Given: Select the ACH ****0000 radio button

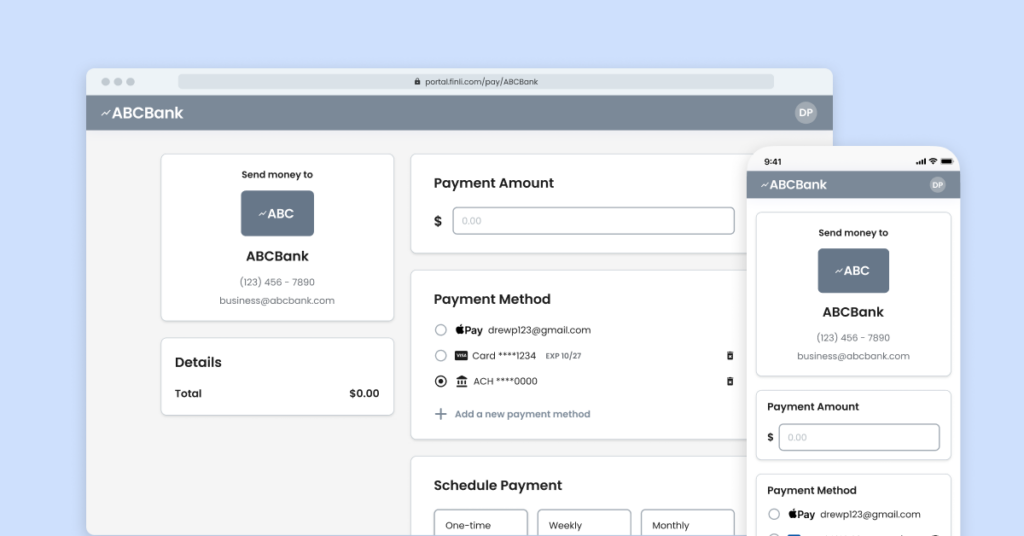Looking at the screenshot, I should pos(441,381).
